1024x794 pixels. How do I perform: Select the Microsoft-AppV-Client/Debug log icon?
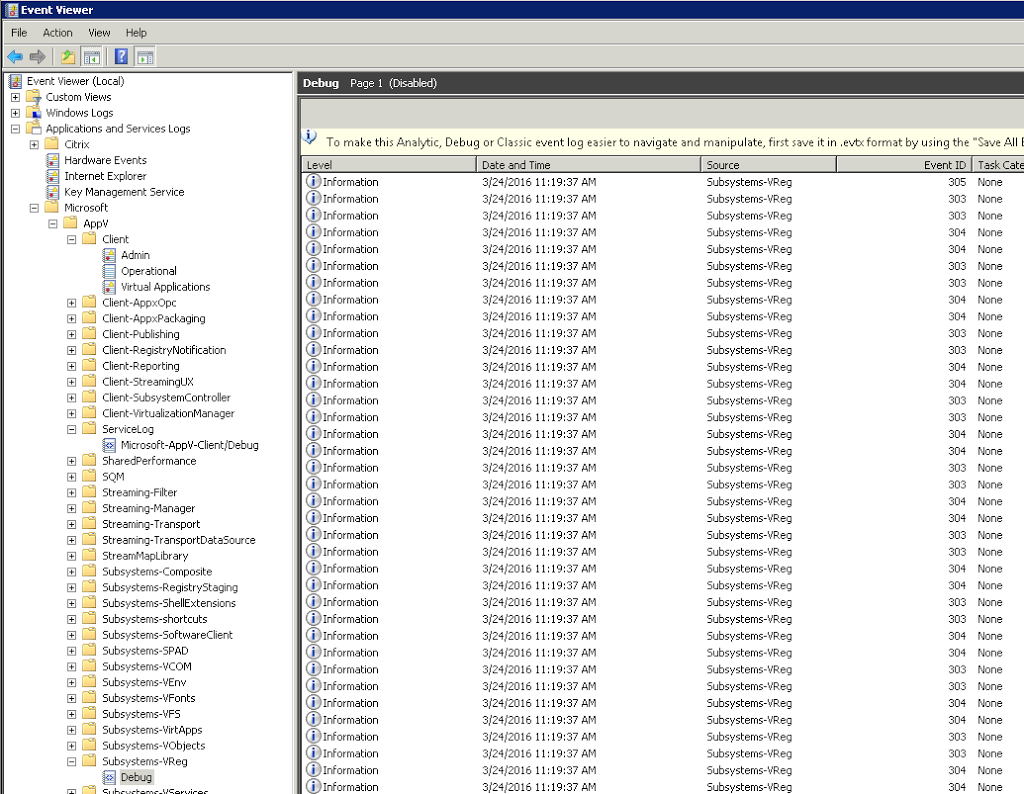tap(110, 445)
